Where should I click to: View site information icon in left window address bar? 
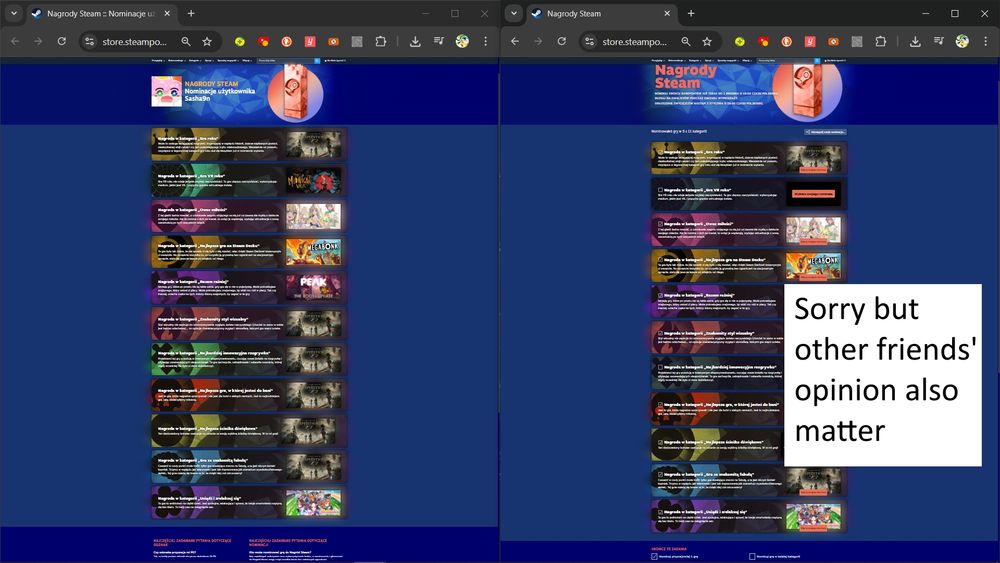coord(89,41)
